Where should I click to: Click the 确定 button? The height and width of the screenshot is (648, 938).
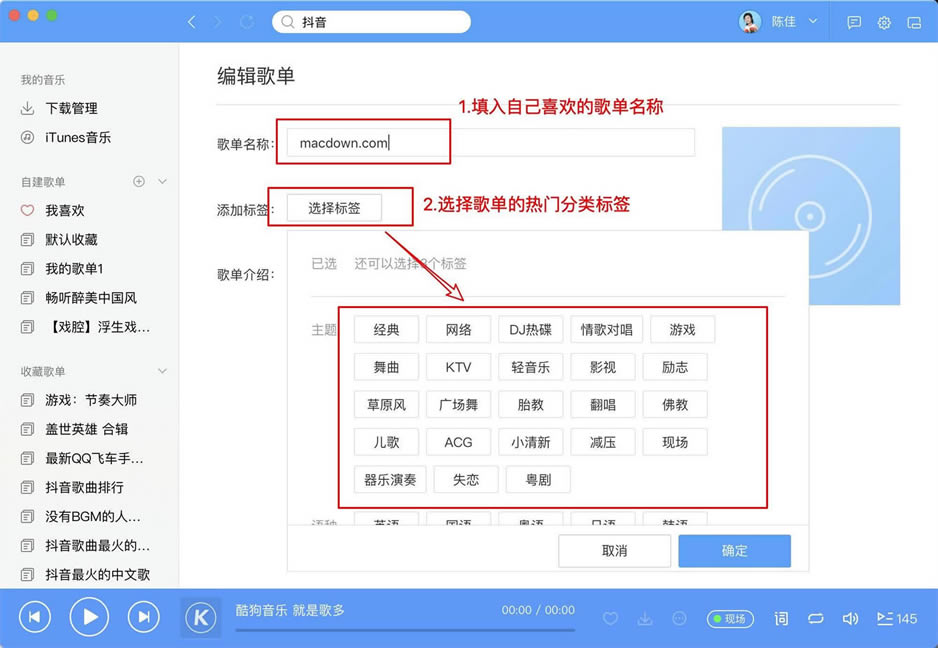point(734,551)
